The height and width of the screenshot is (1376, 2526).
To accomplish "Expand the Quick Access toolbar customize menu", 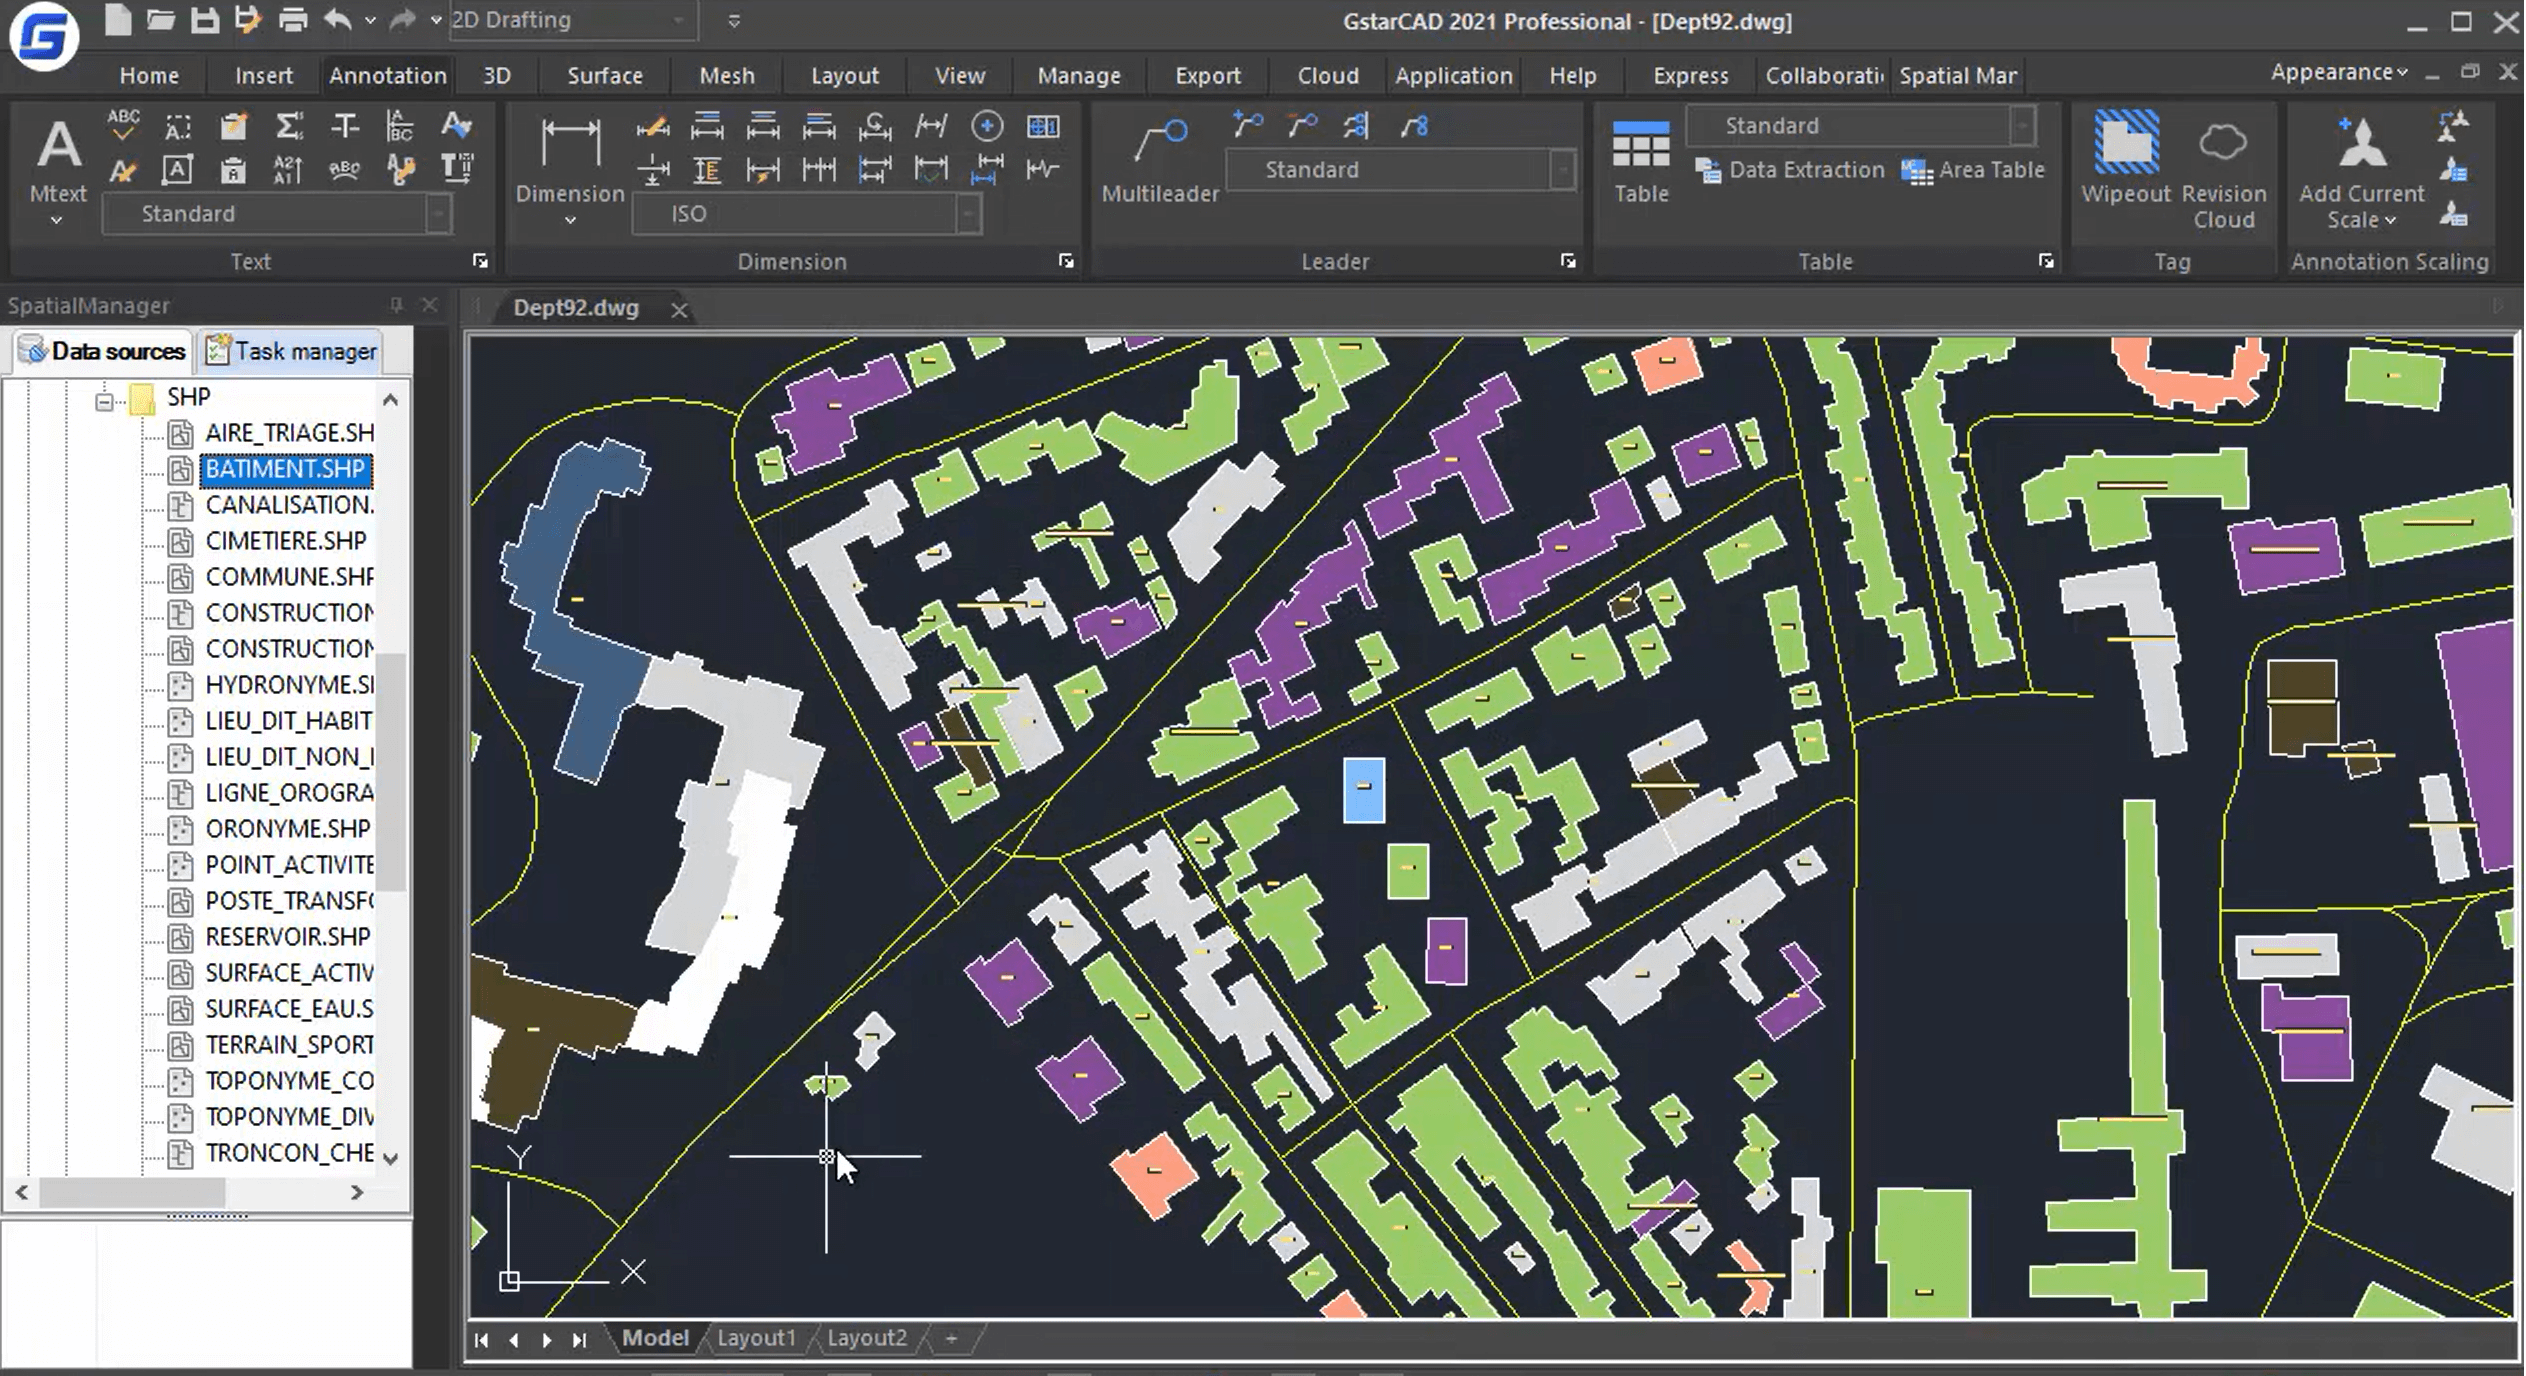I will [734, 20].
